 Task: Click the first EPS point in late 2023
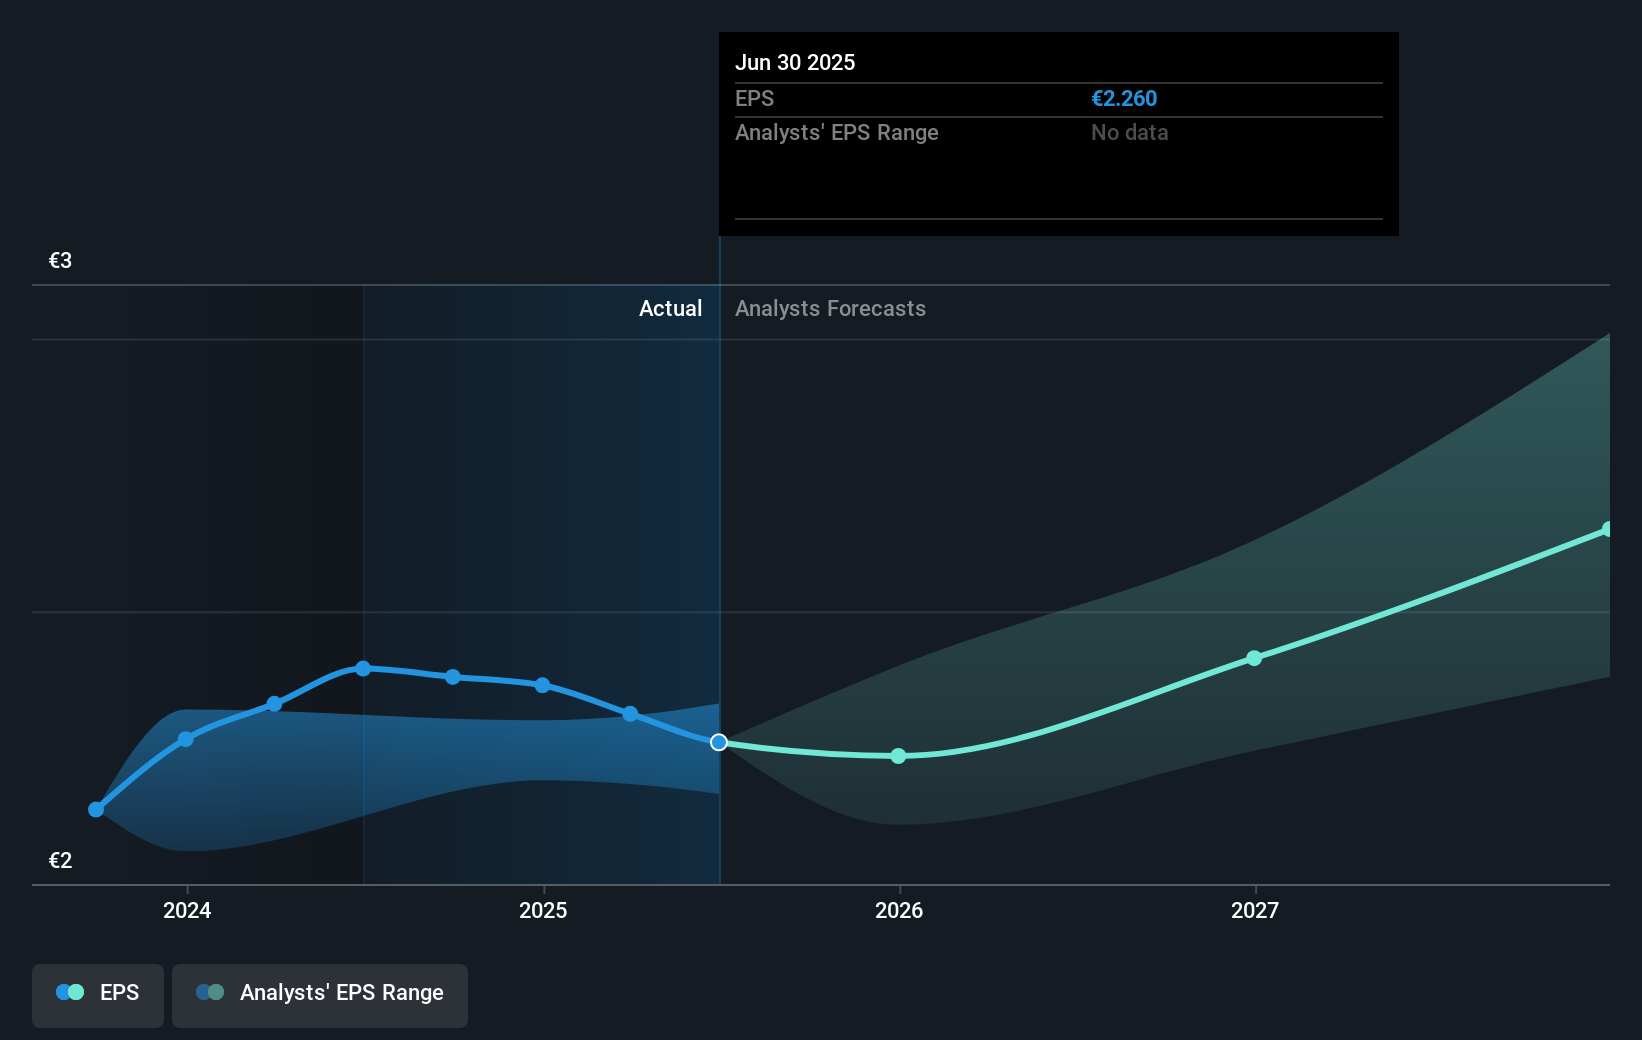coord(96,809)
